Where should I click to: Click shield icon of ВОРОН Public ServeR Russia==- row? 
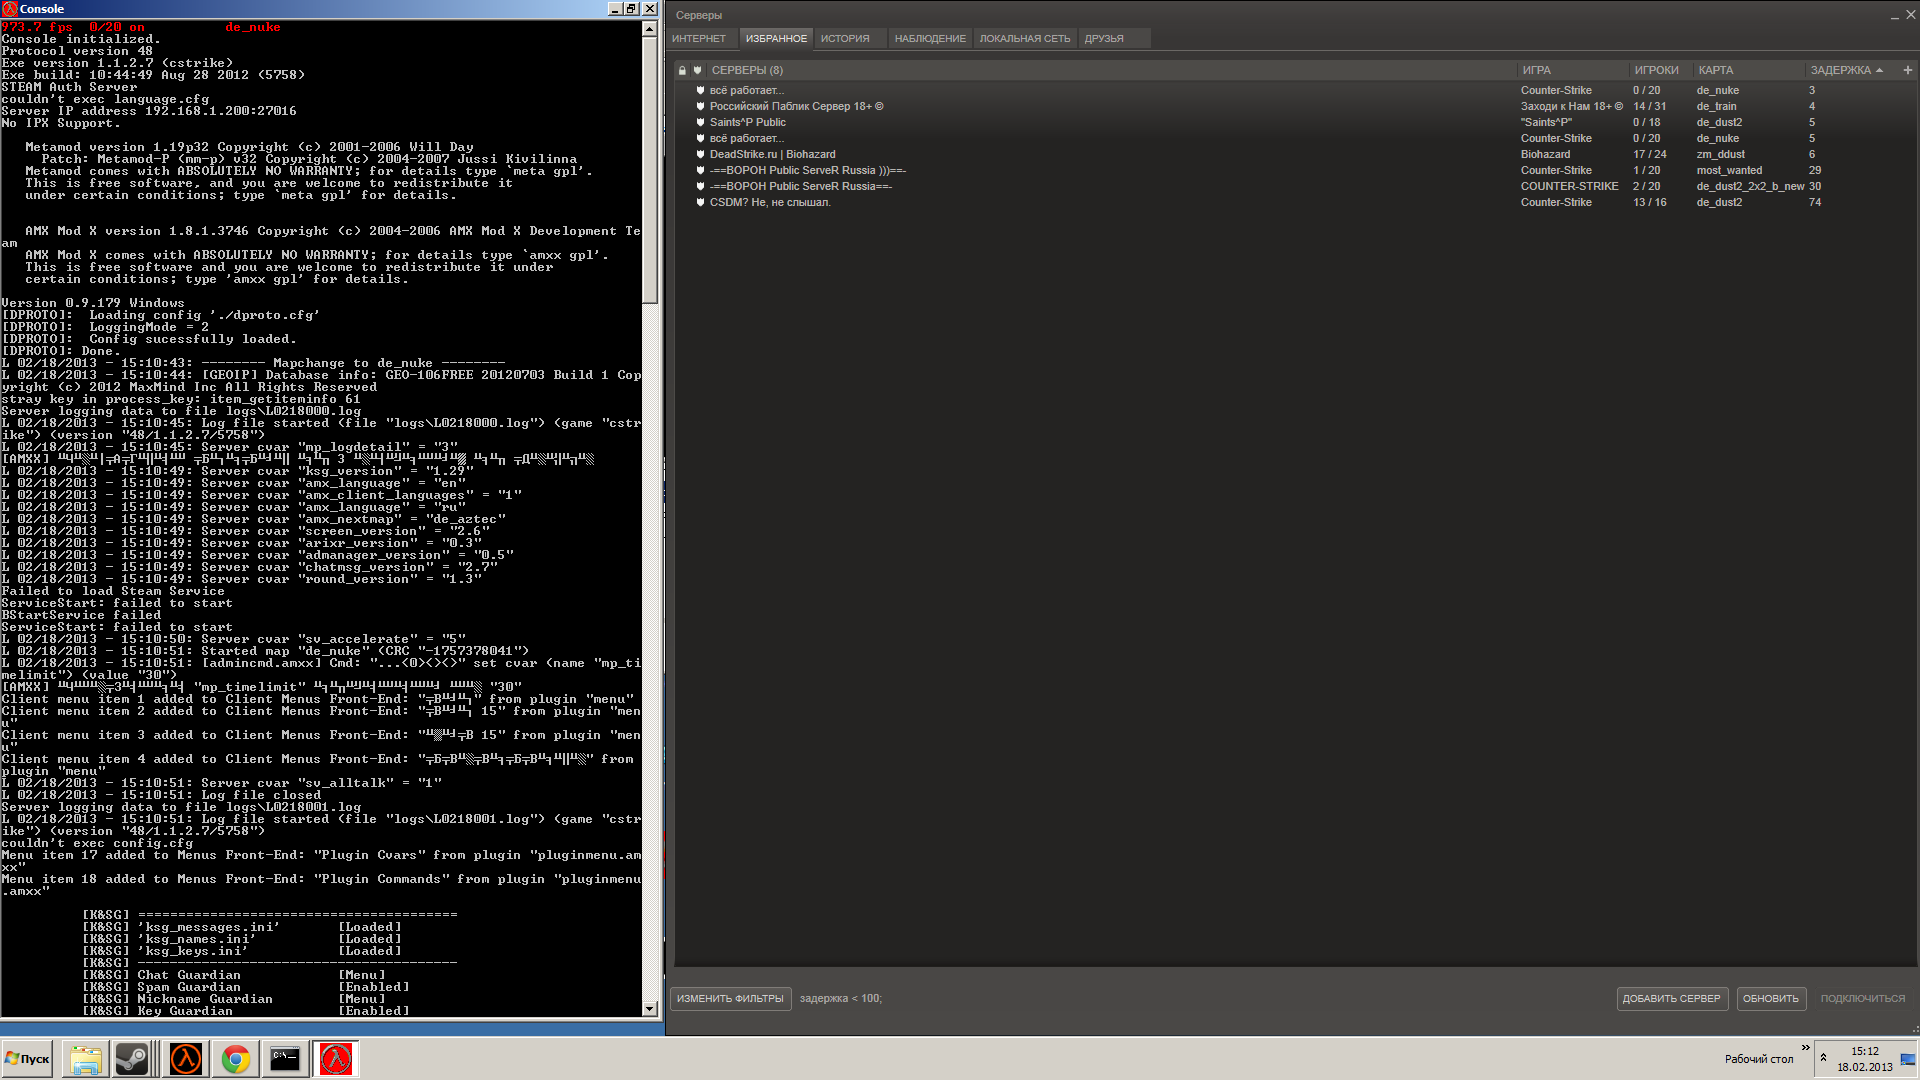[x=700, y=186]
